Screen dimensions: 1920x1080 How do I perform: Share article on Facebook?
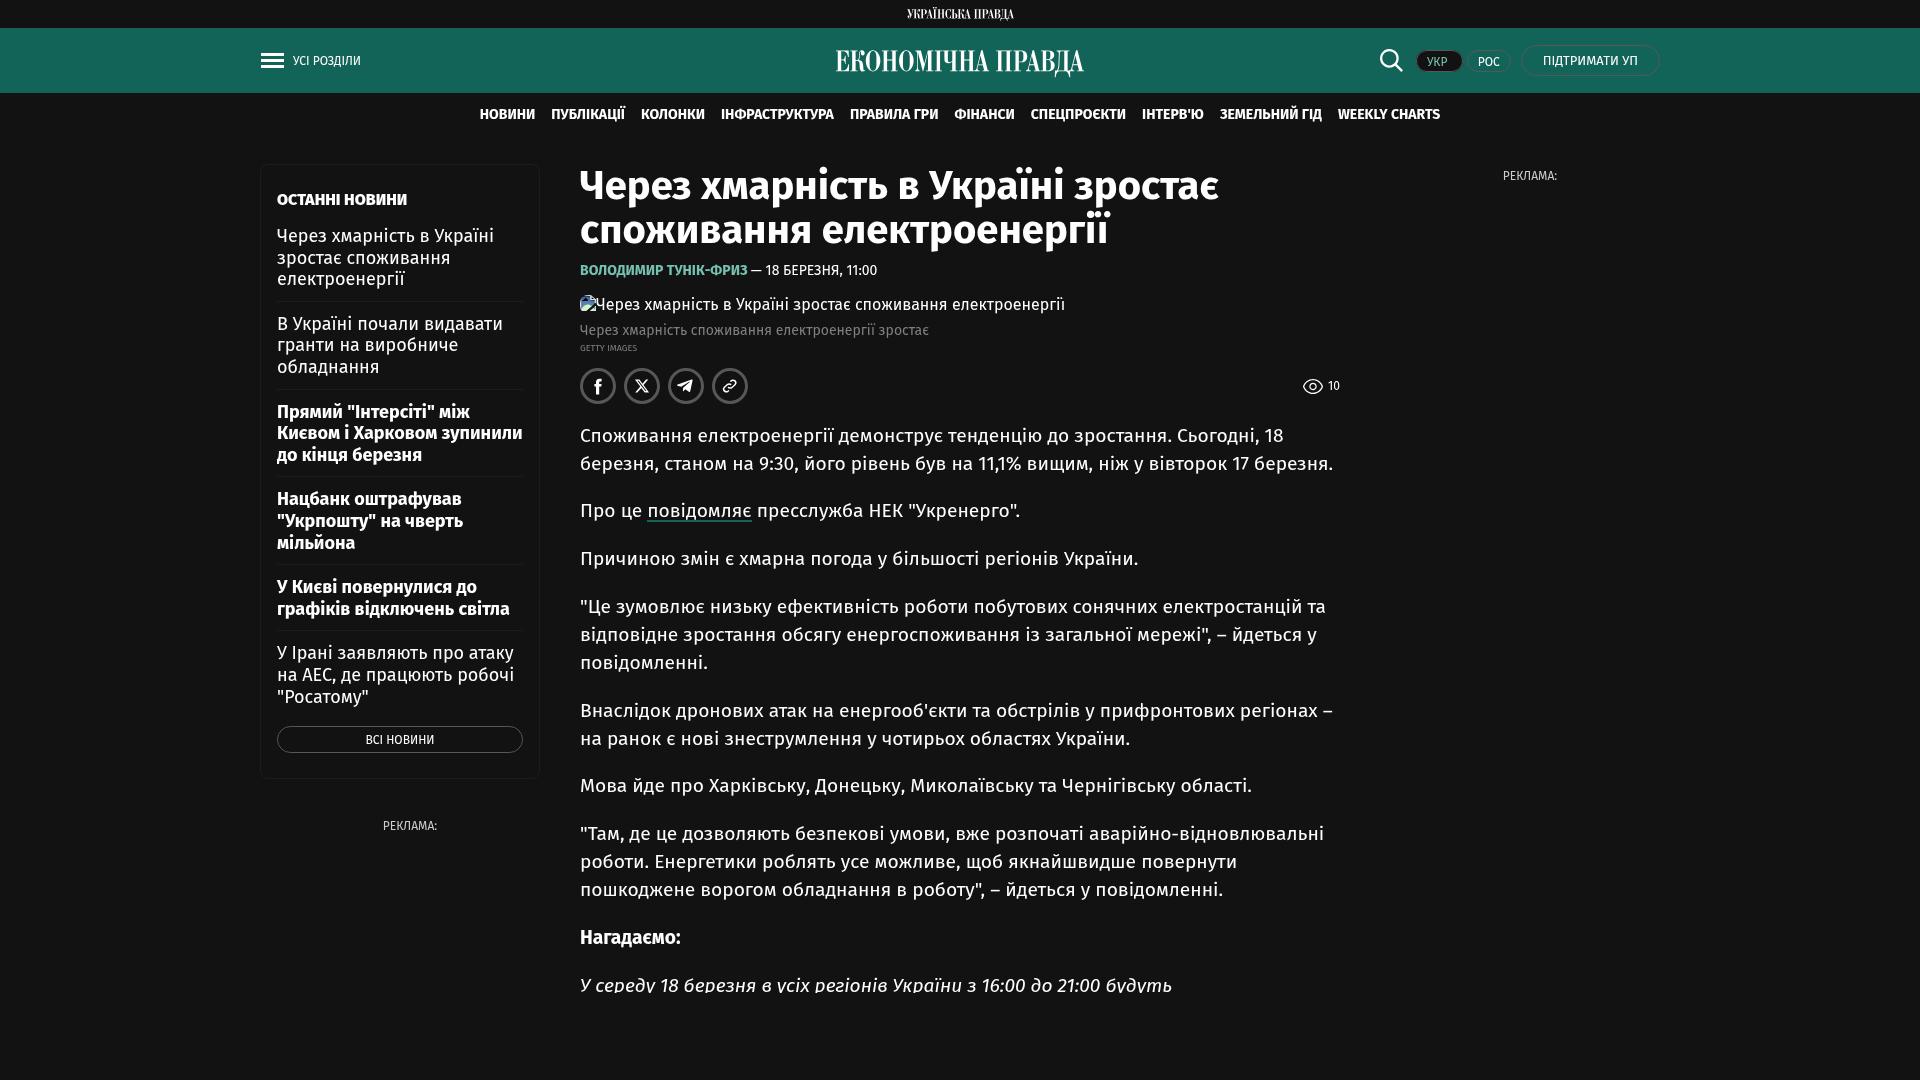(x=598, y=386)
